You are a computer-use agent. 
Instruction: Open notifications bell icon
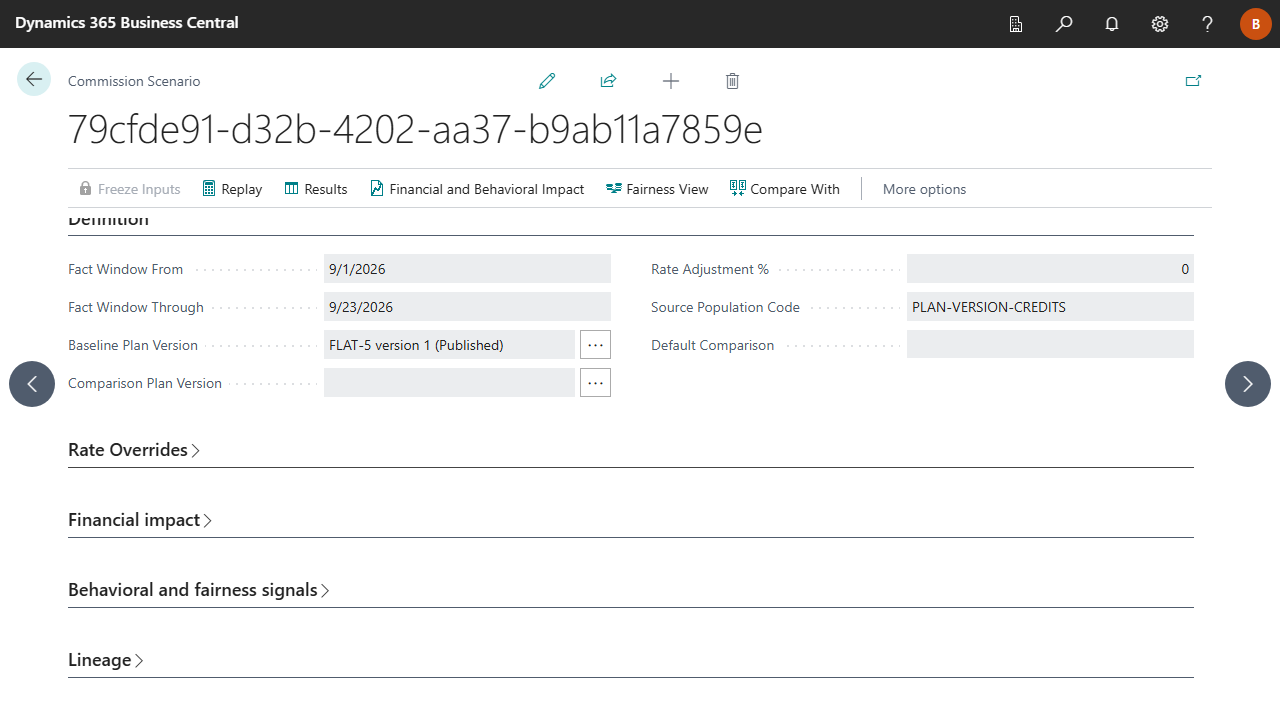point(1112,24)
